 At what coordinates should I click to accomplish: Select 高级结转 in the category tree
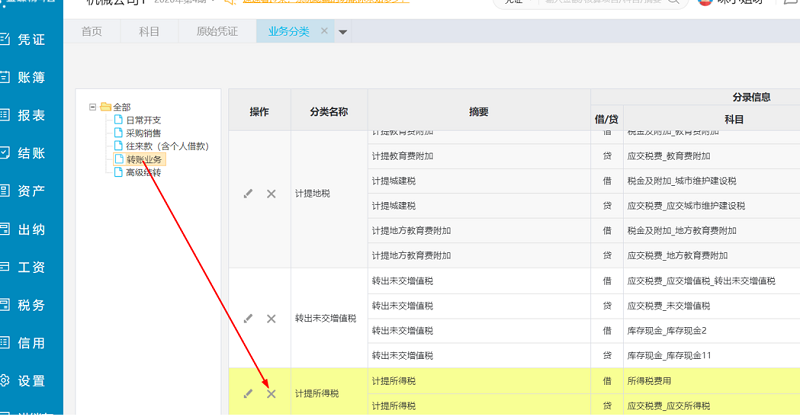pos(142,173)
